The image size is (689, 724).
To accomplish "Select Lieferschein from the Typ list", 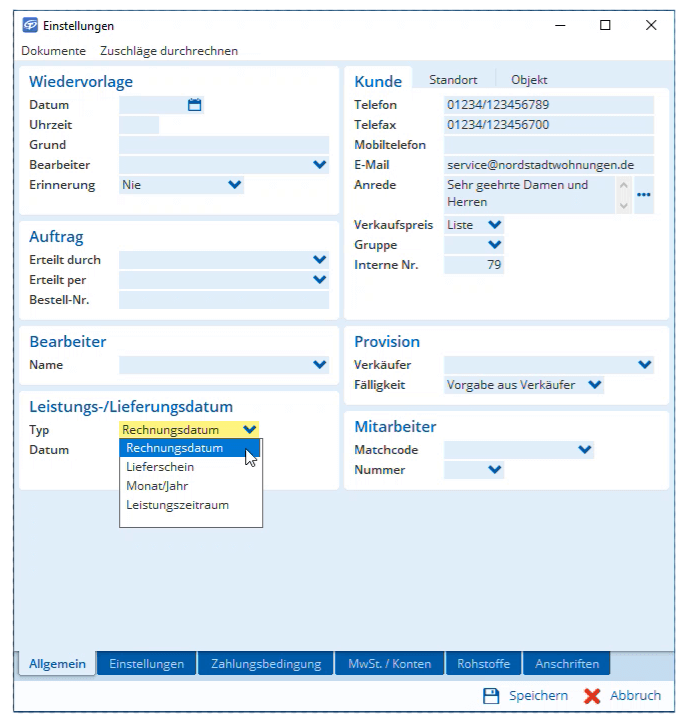I will click(160, 467).
